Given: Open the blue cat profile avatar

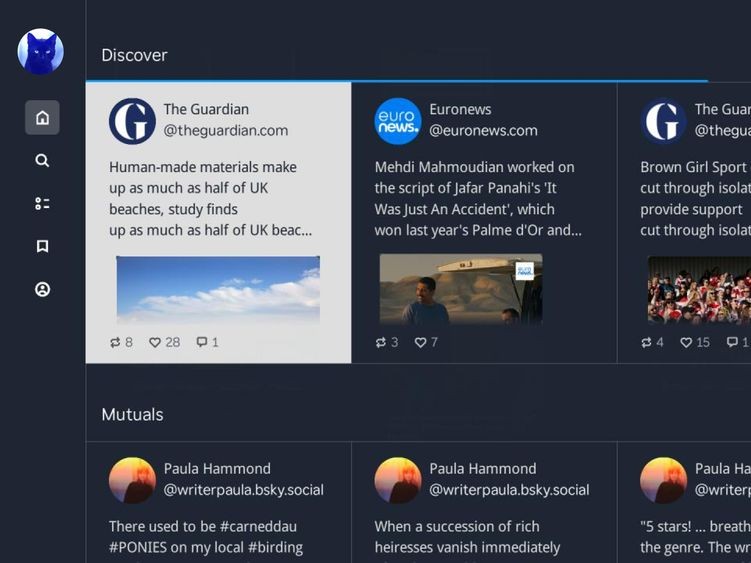Looking at the screenshot, I should [x=41, y=51].
